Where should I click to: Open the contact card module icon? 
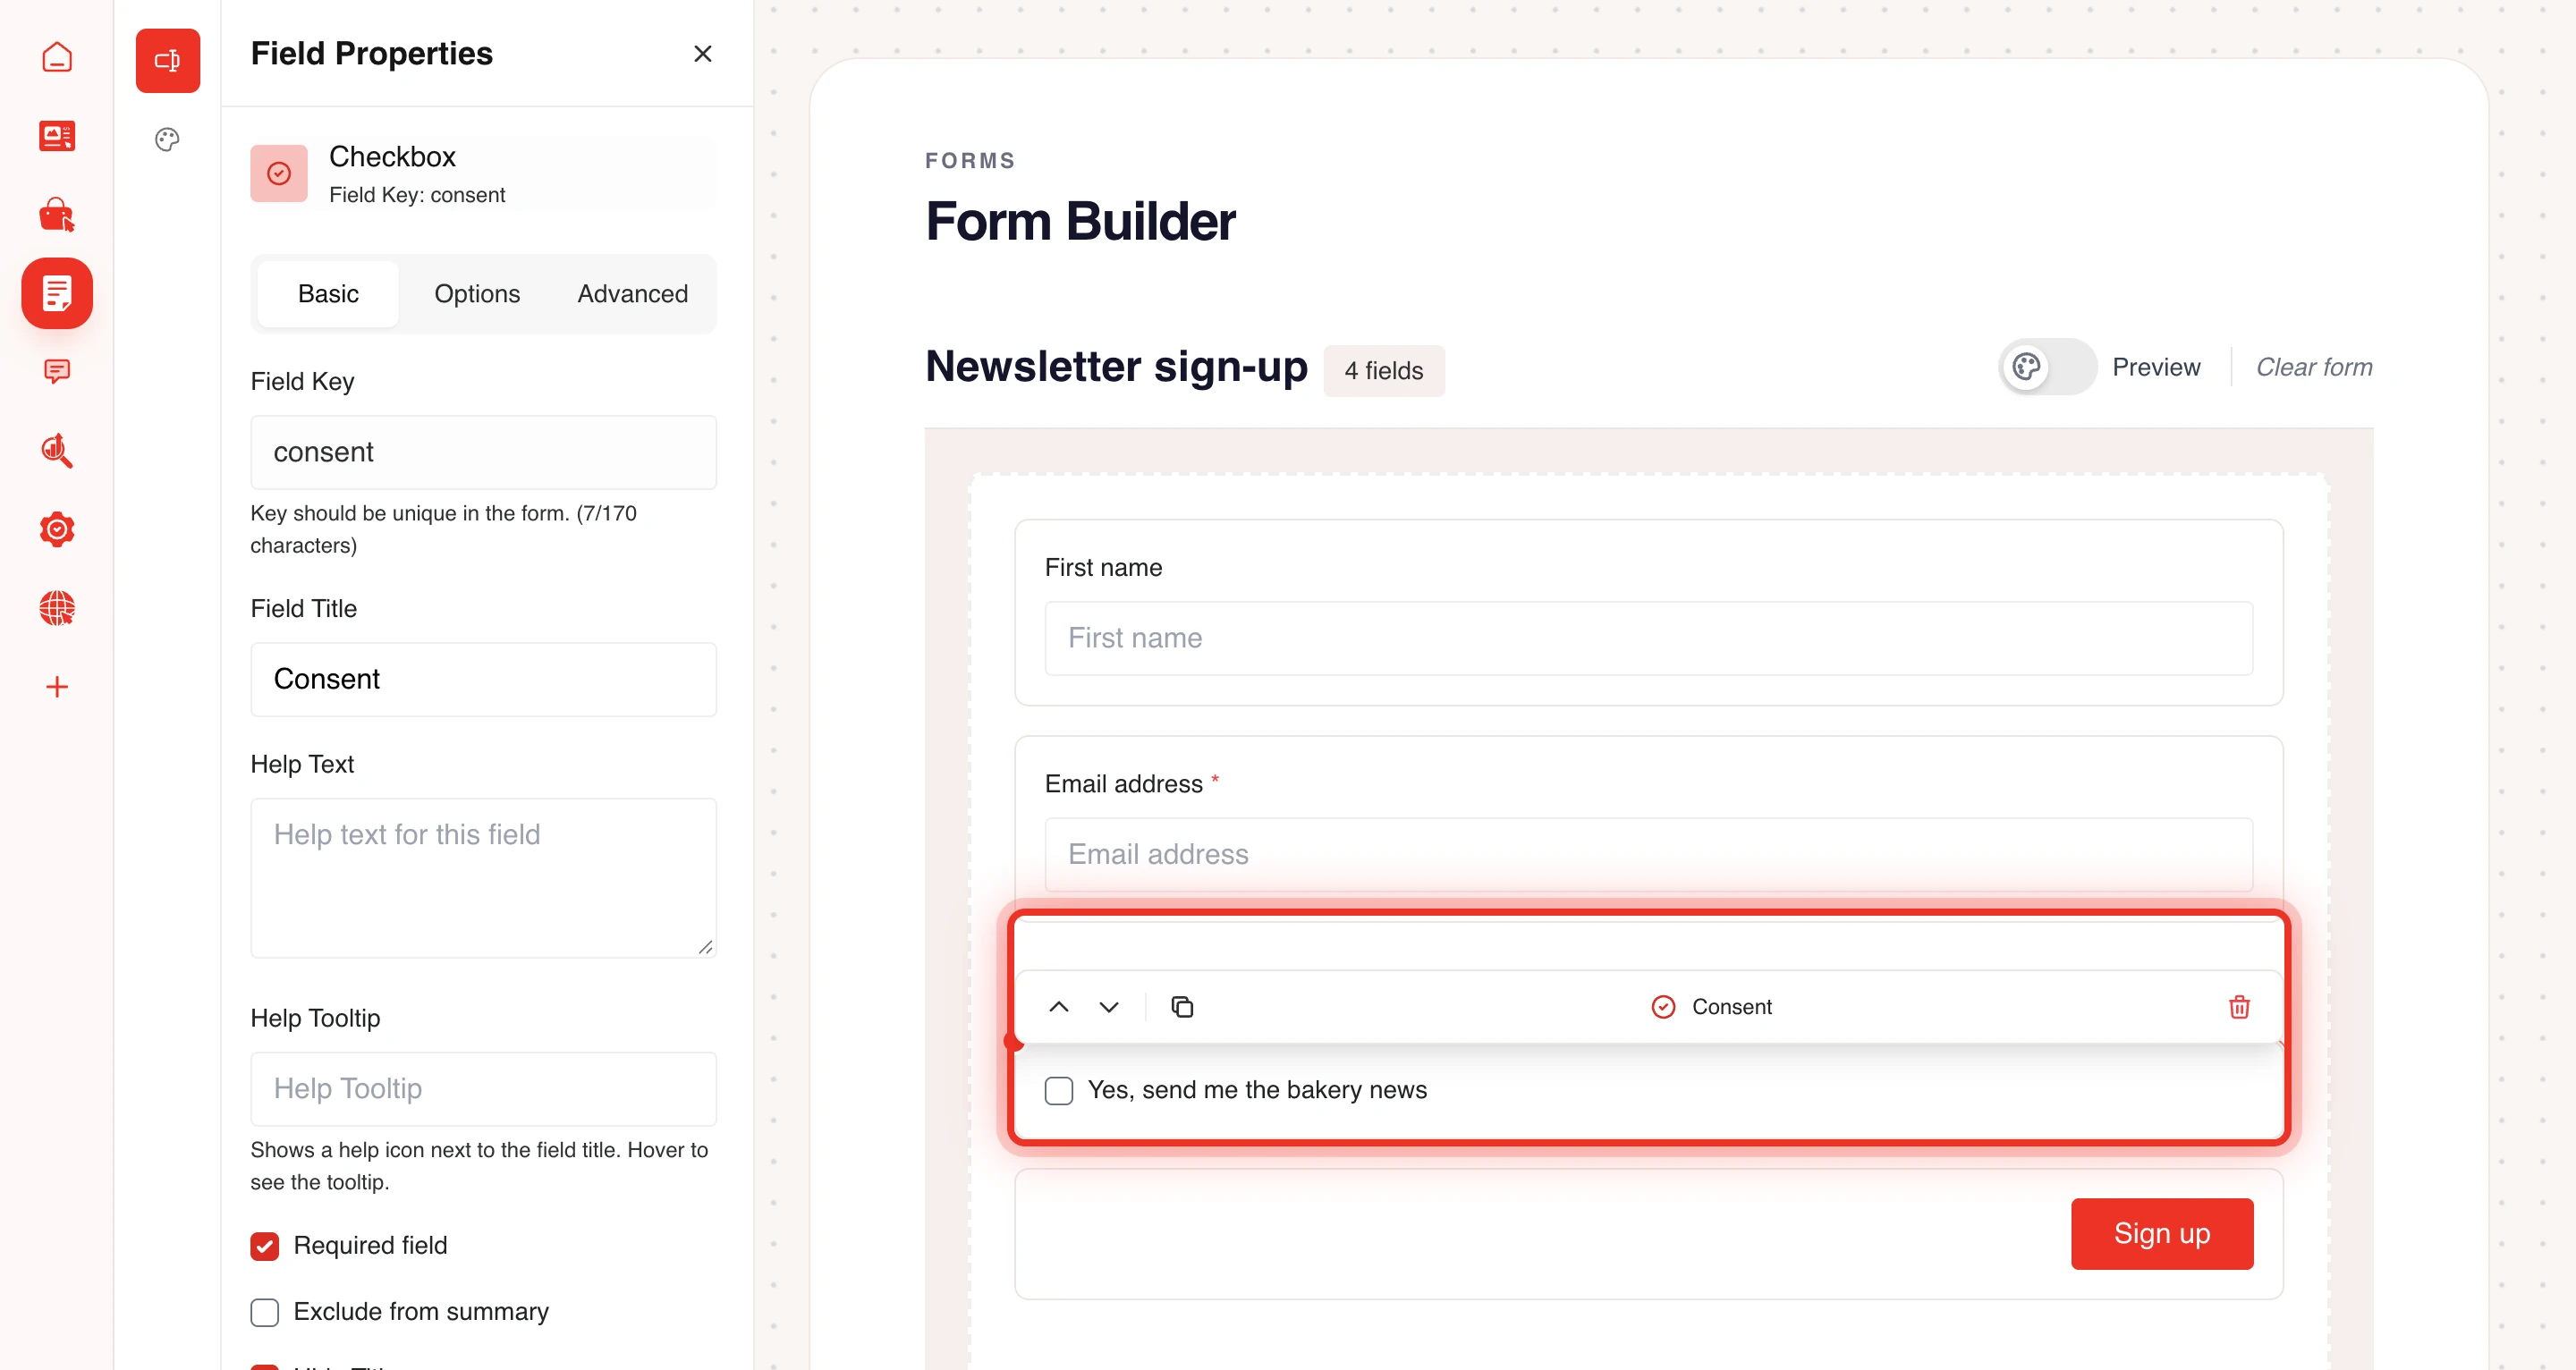[x=57, y=136]
